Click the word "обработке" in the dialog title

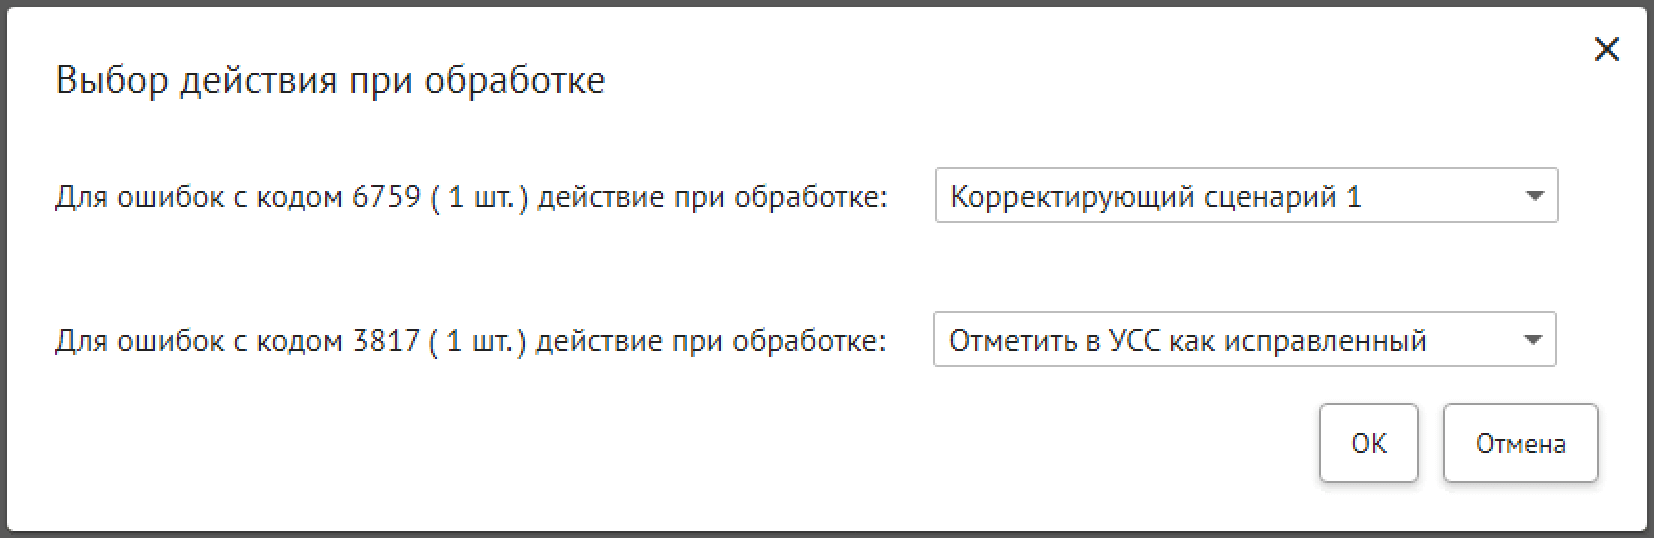514,80
